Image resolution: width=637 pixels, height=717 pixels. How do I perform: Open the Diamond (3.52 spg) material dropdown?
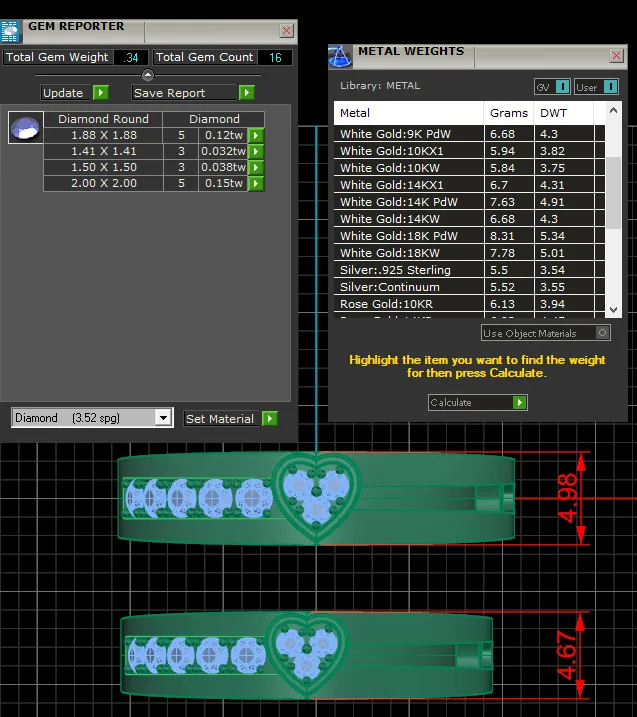pyautogui.click(x=163, y=417)
